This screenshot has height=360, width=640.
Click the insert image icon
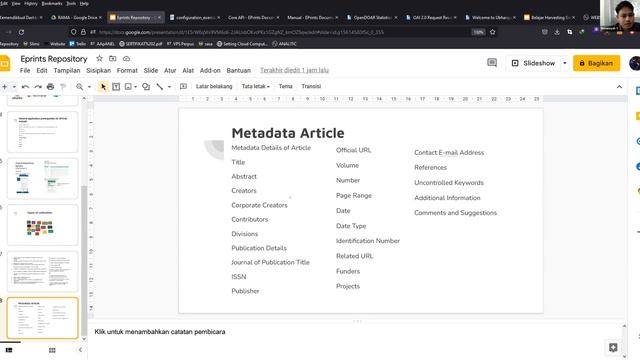click(128, 87)
